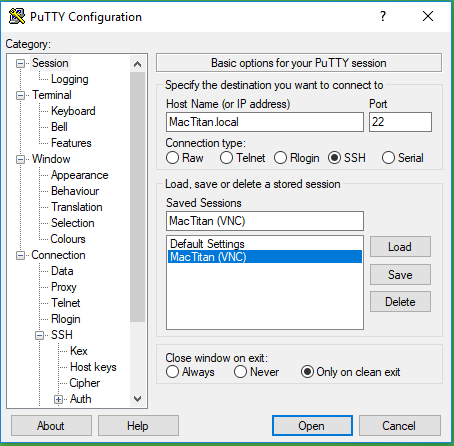Collapse the SSH tree node
The width and height of the screenshot is (454, 446).
coord(39,335)
